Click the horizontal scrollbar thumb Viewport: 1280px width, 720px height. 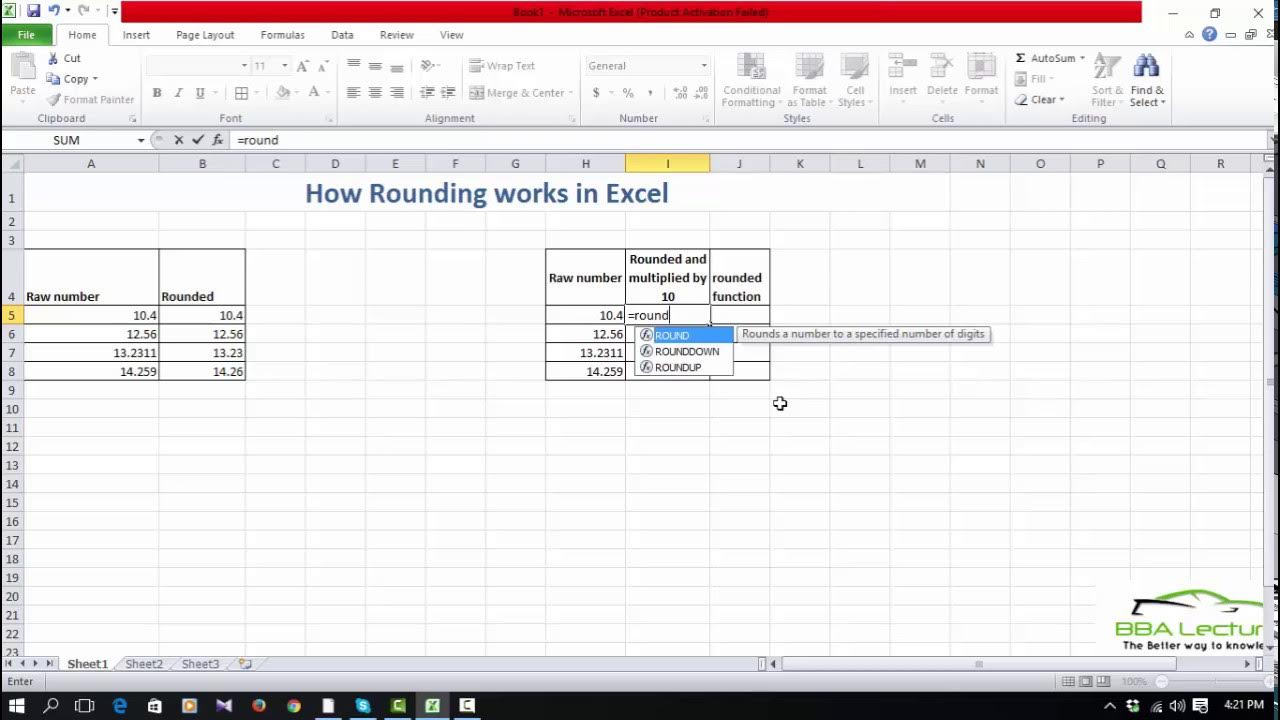(979, 664)
